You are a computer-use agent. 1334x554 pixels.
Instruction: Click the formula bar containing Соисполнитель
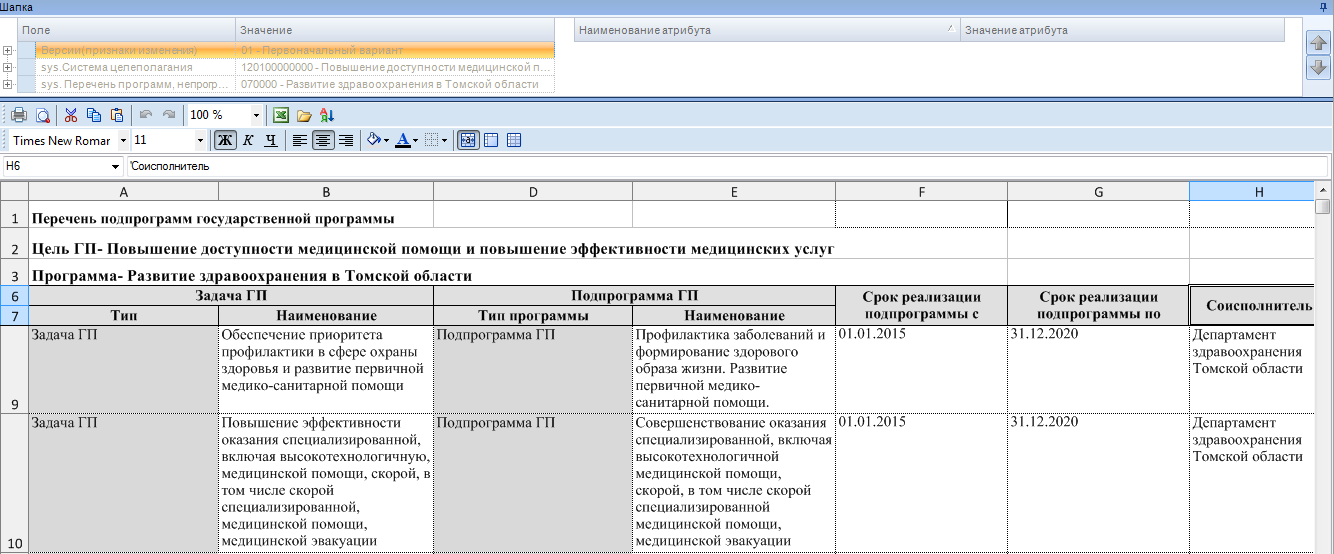726,166
